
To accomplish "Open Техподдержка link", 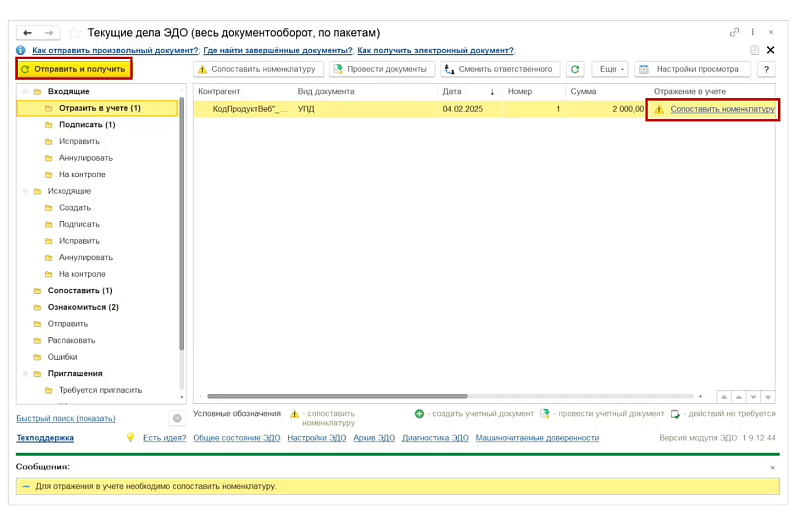I will (x=45, y=438).
